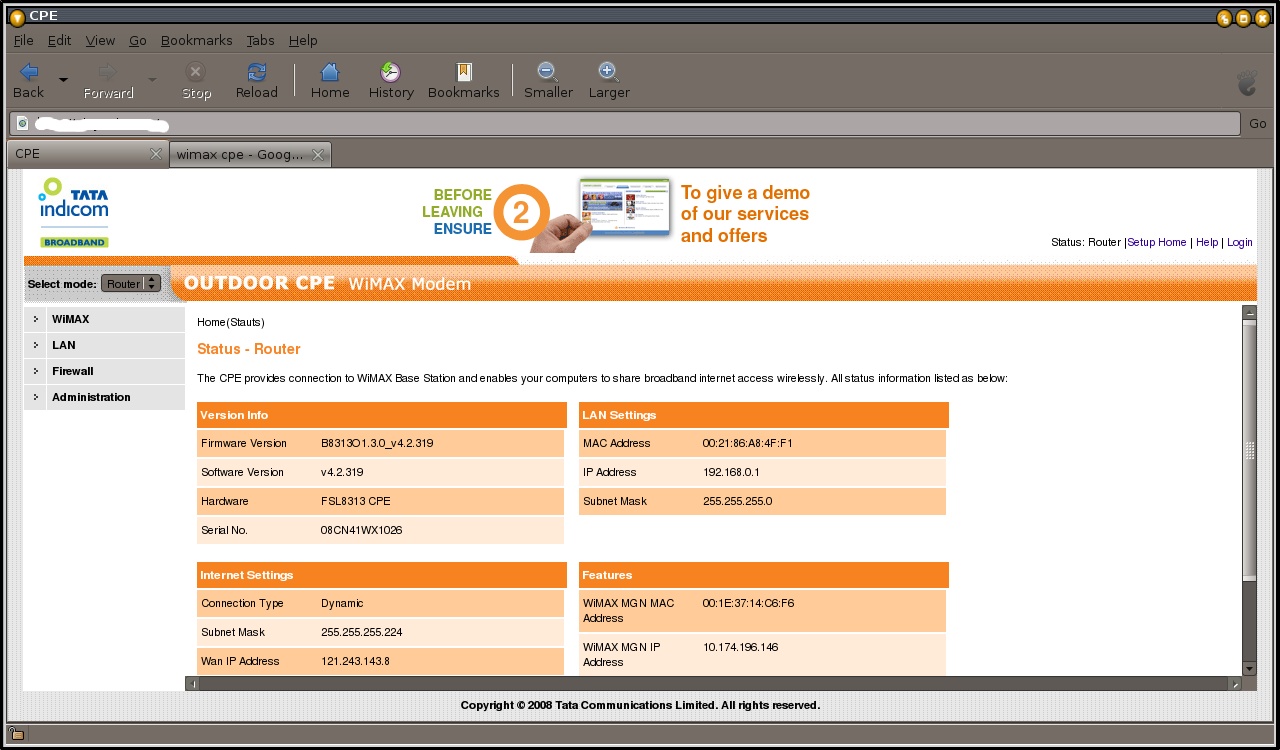Click the Go button beside address bar
This screenshot has width=1280, height=750.
coord(1258,124)
